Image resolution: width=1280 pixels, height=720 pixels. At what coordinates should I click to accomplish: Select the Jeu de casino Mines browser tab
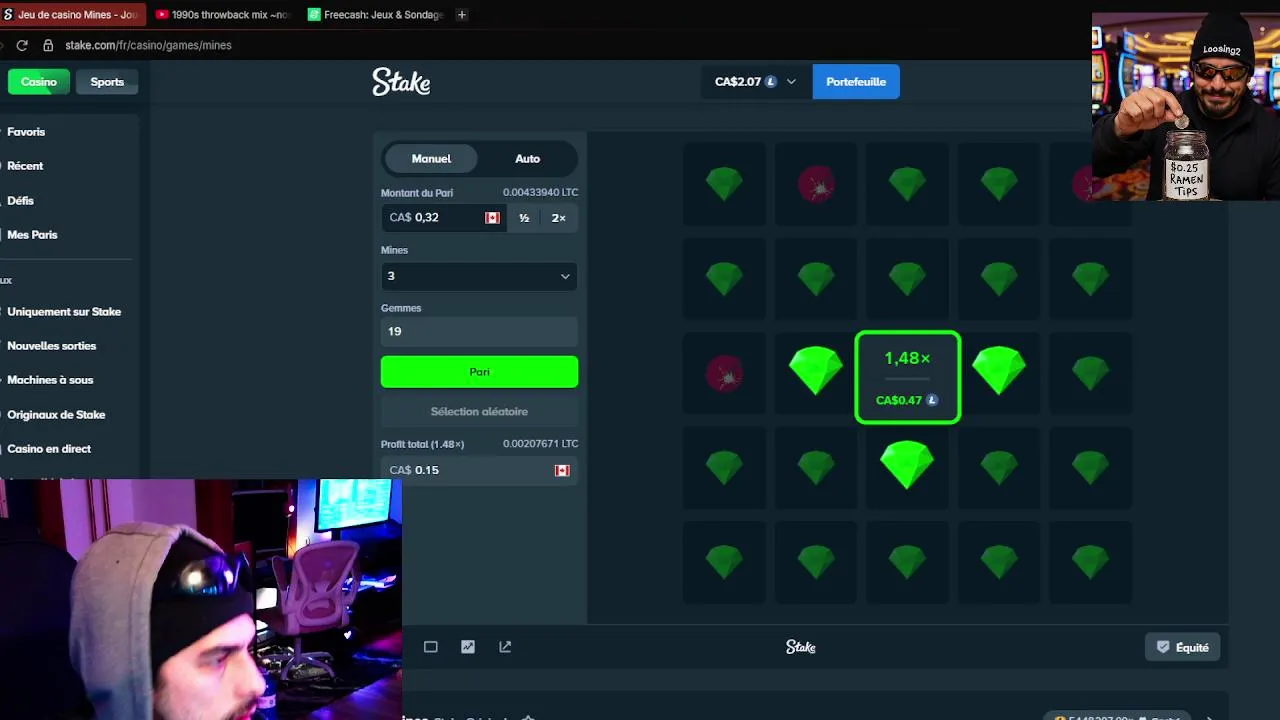72,15
